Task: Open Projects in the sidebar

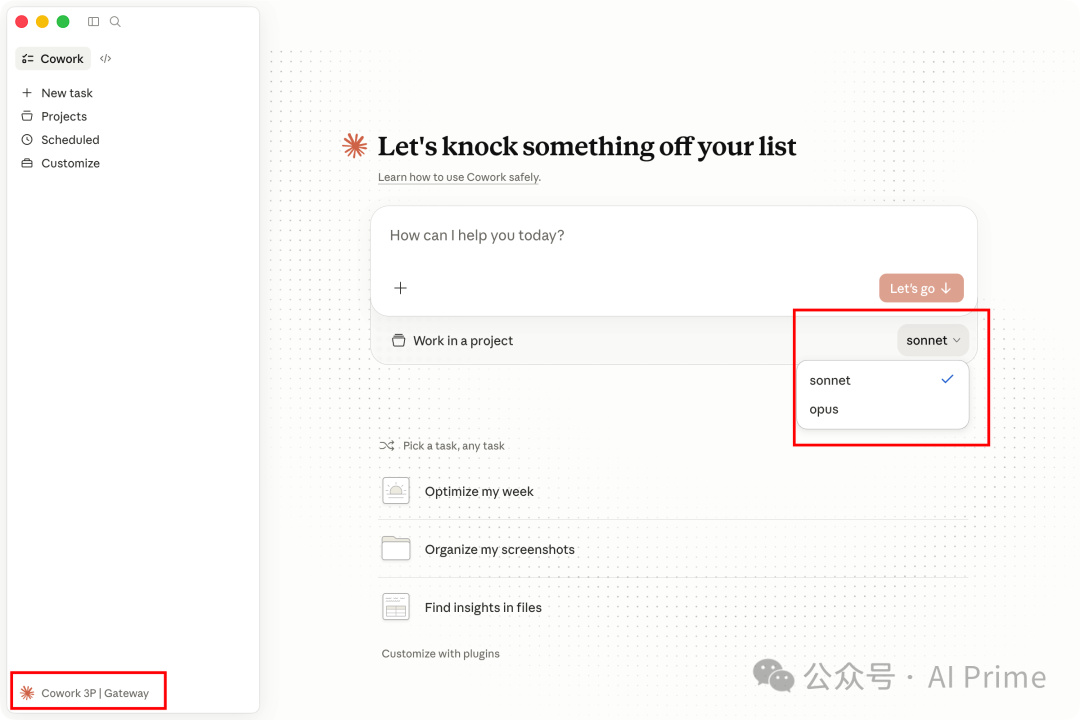Action: click(63, 116)
